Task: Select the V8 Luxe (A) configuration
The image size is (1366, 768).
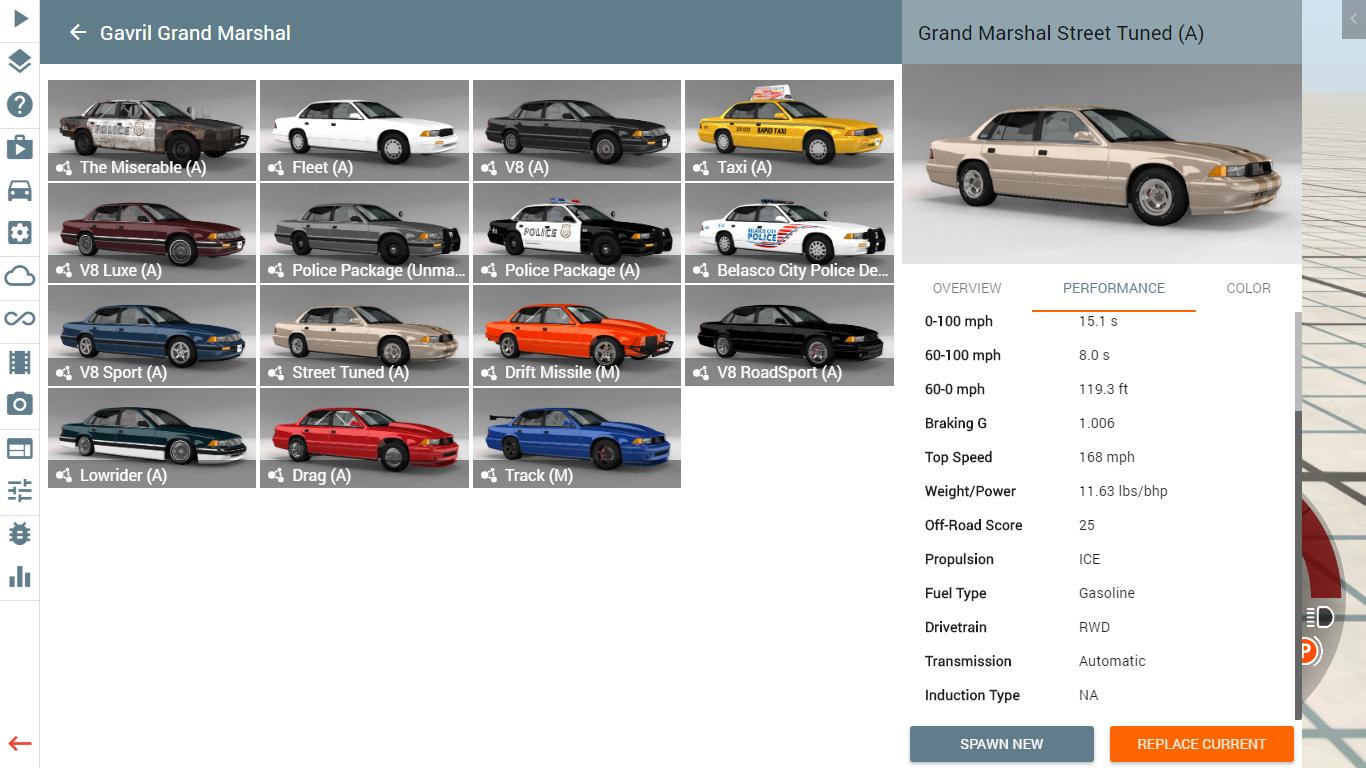Action: 152,233
